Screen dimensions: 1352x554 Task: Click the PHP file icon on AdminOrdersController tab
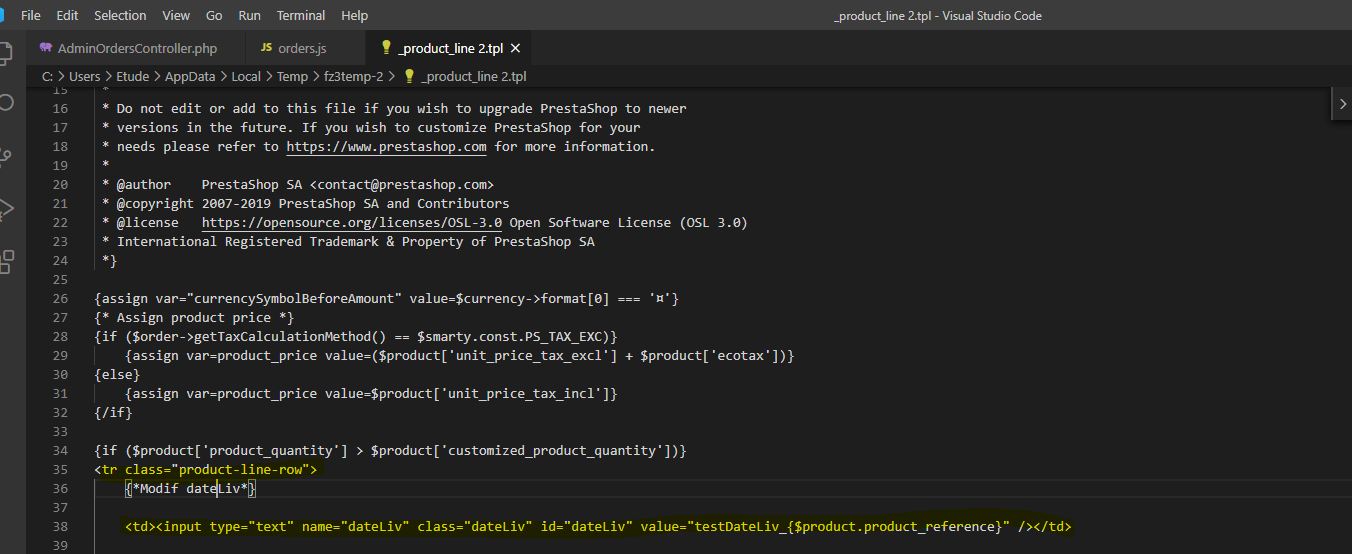coord(46,48)
